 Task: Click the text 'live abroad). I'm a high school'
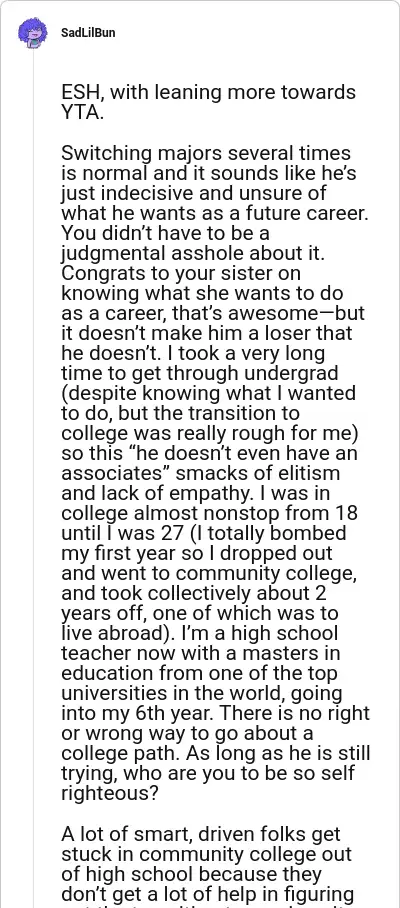200,633
